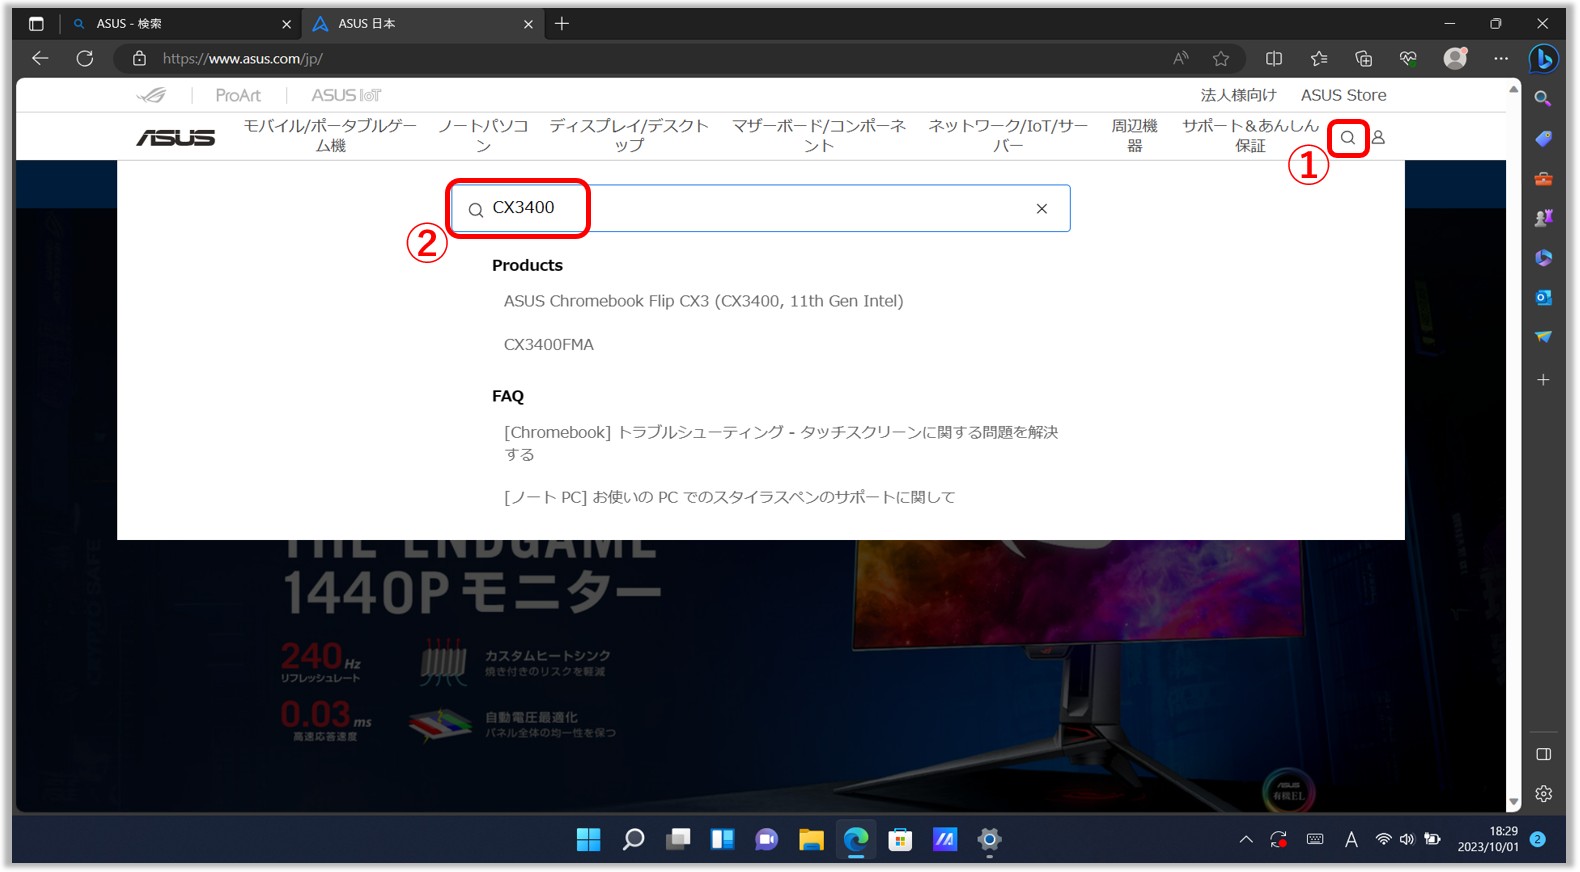Click the browser profile avatar
The image size is (1580, 872).
tap(1455, 58)
